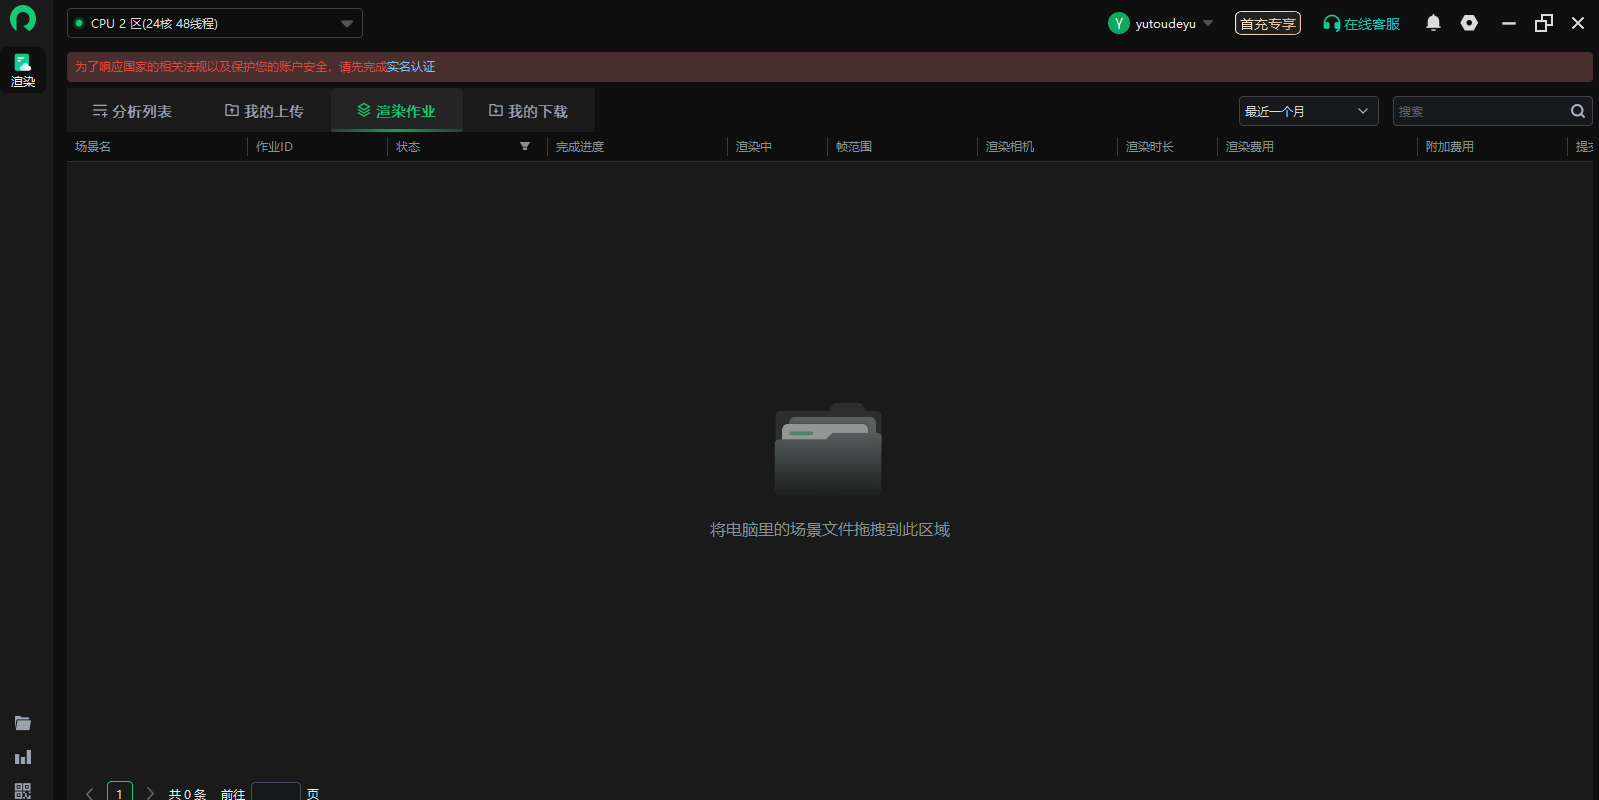Click the 状态 column header
This screenshot has width=1599, height=800.
coord(408,146)
